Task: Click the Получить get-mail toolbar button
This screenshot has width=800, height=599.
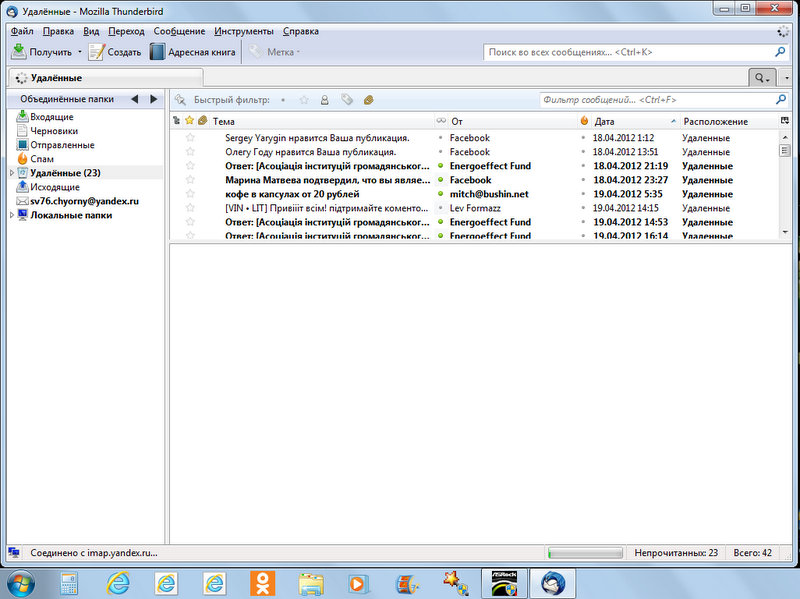Action: (42, 52)
